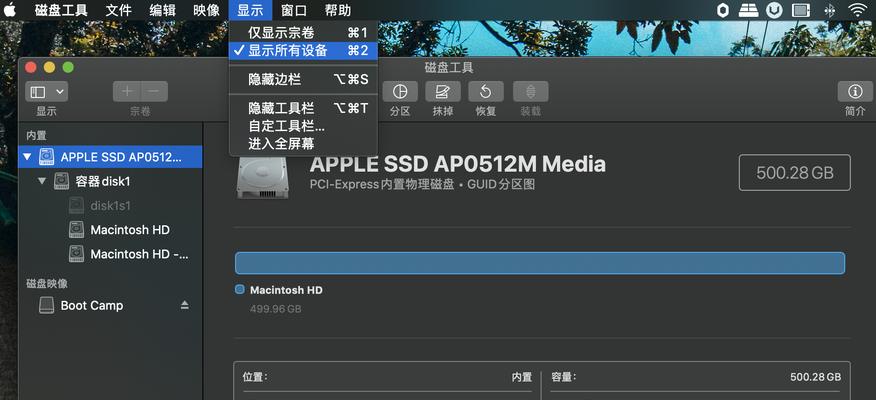Open the Wi-Fi status menu
The width and height of the screenshot is (876, 400).
[856, 10]
